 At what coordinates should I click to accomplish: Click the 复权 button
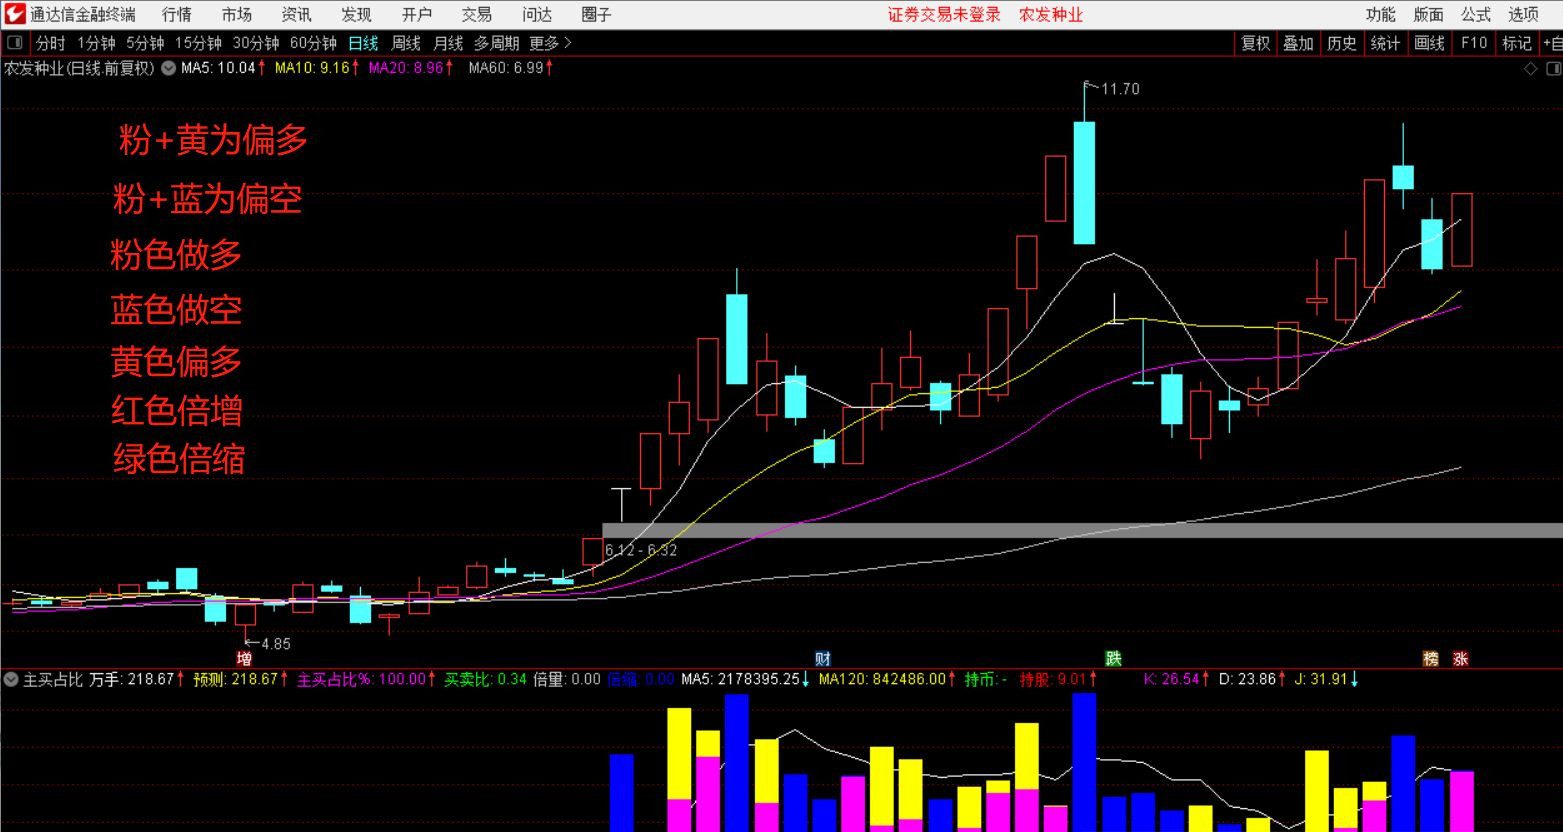[x=1255, y=43]
